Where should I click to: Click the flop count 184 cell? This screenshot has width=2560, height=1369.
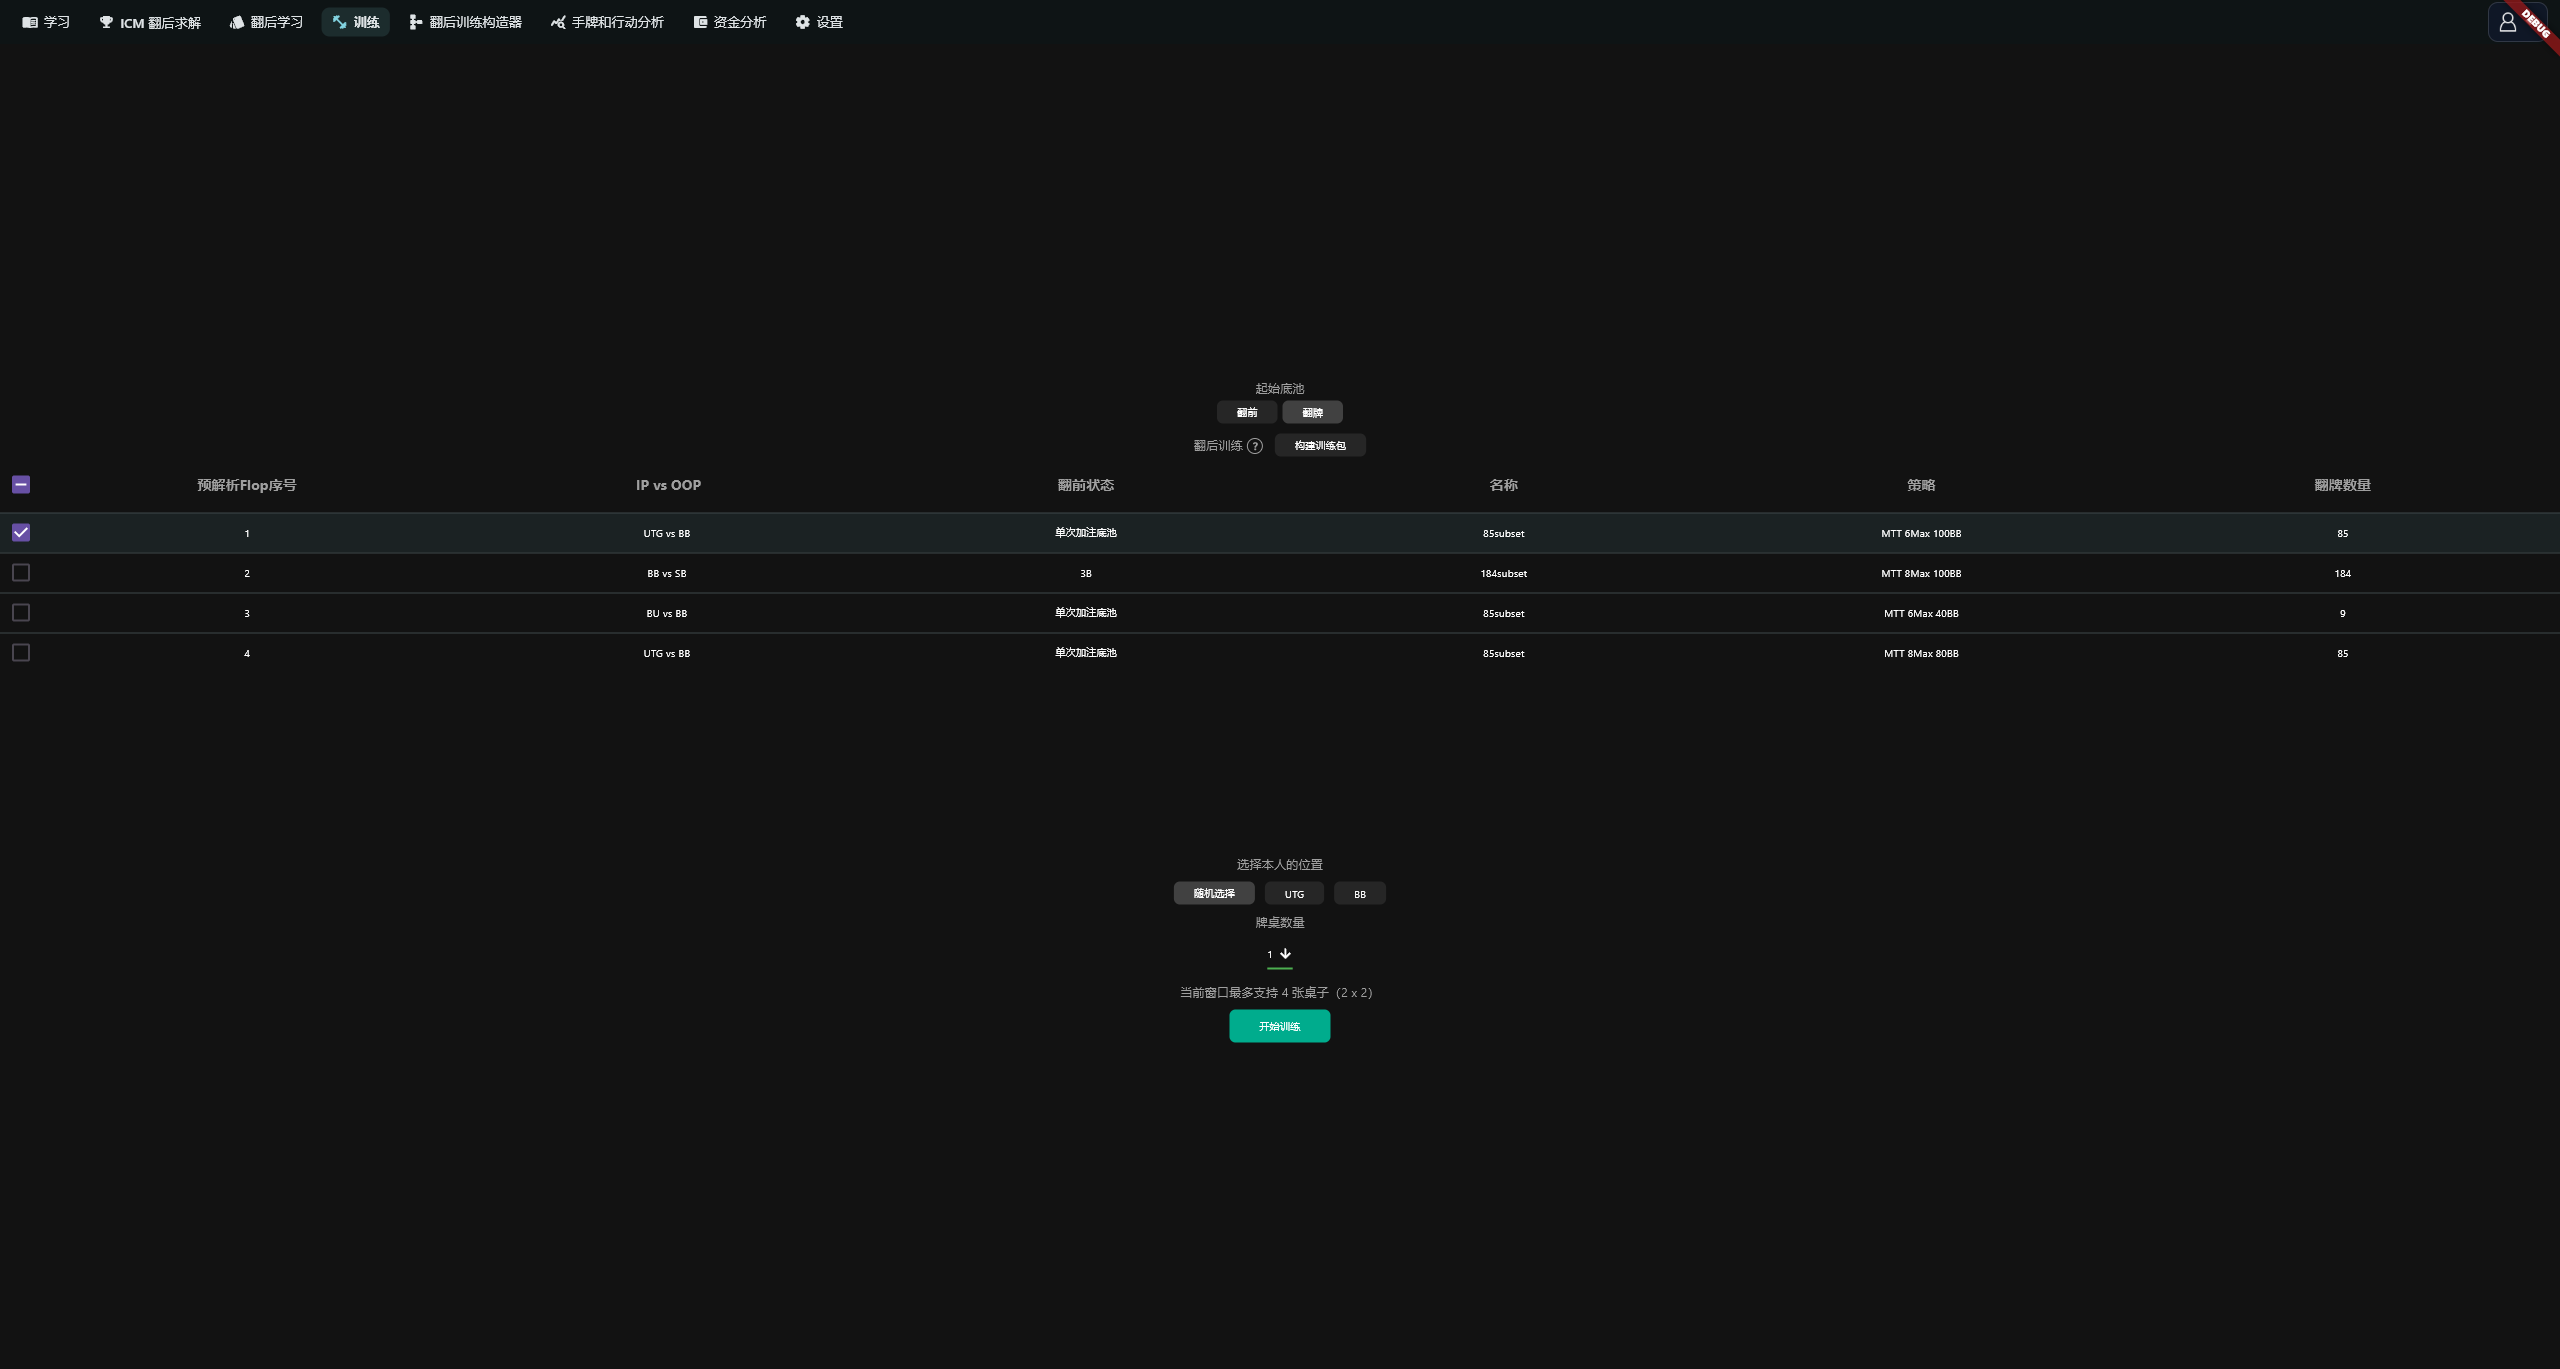2343,574
